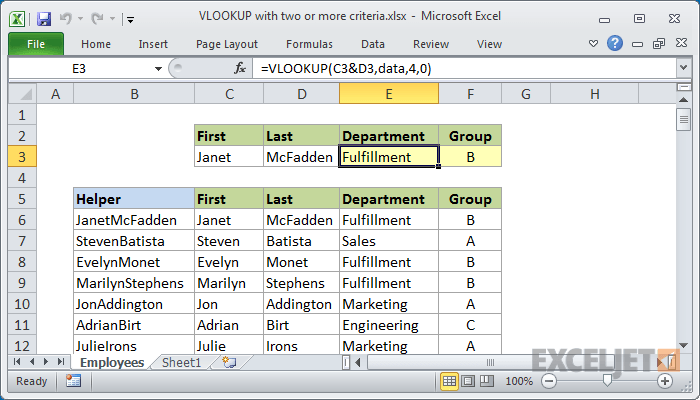Click the Insert Function fx icon
Screen dimensions: 700x400
240,68
